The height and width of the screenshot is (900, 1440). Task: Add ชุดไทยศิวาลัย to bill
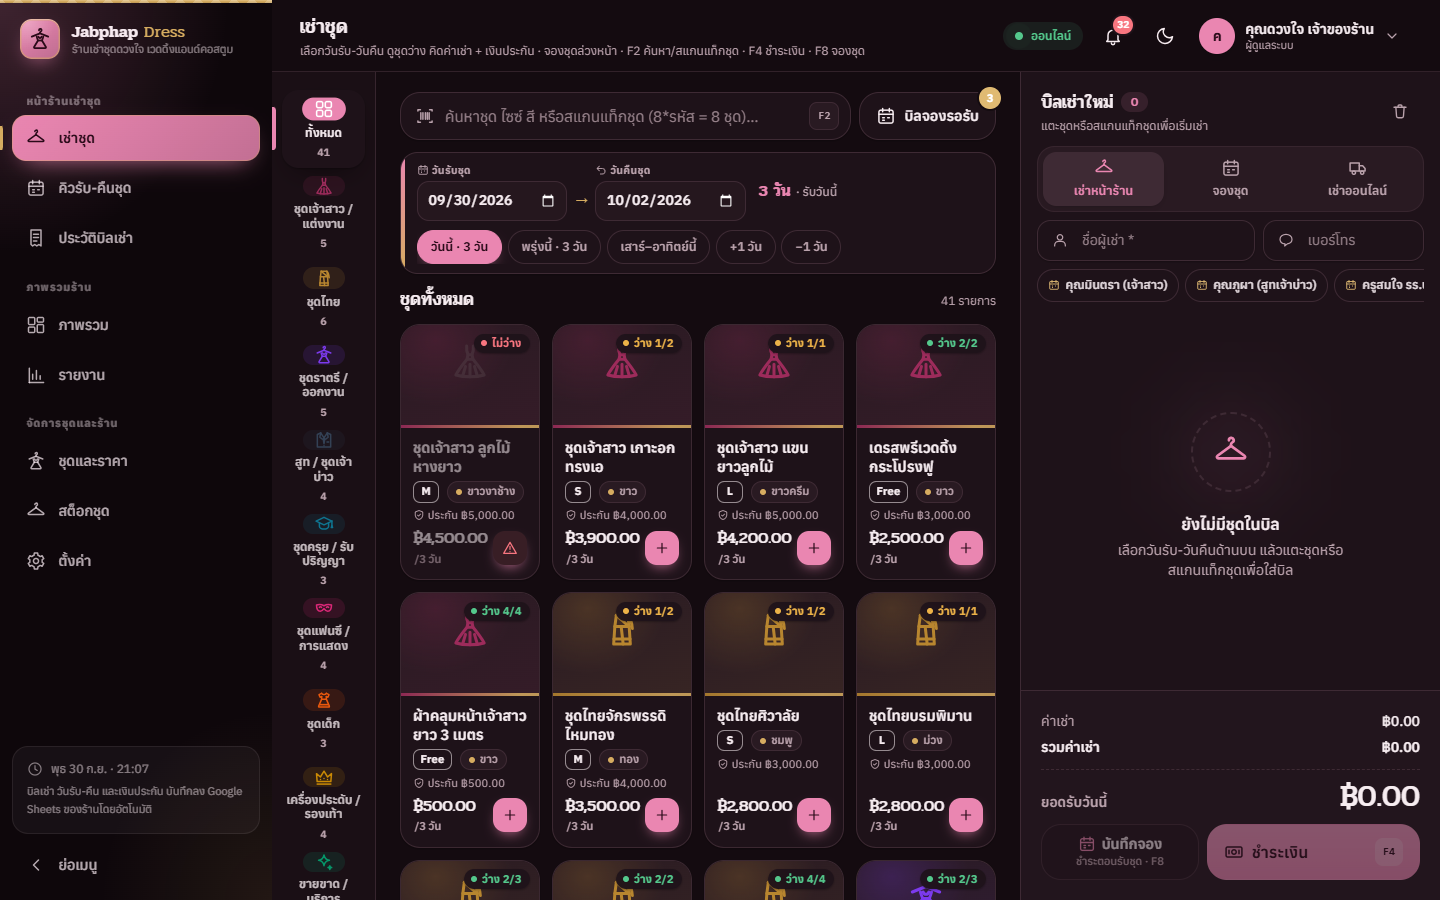pyautogui.click(x=814, y=816)
